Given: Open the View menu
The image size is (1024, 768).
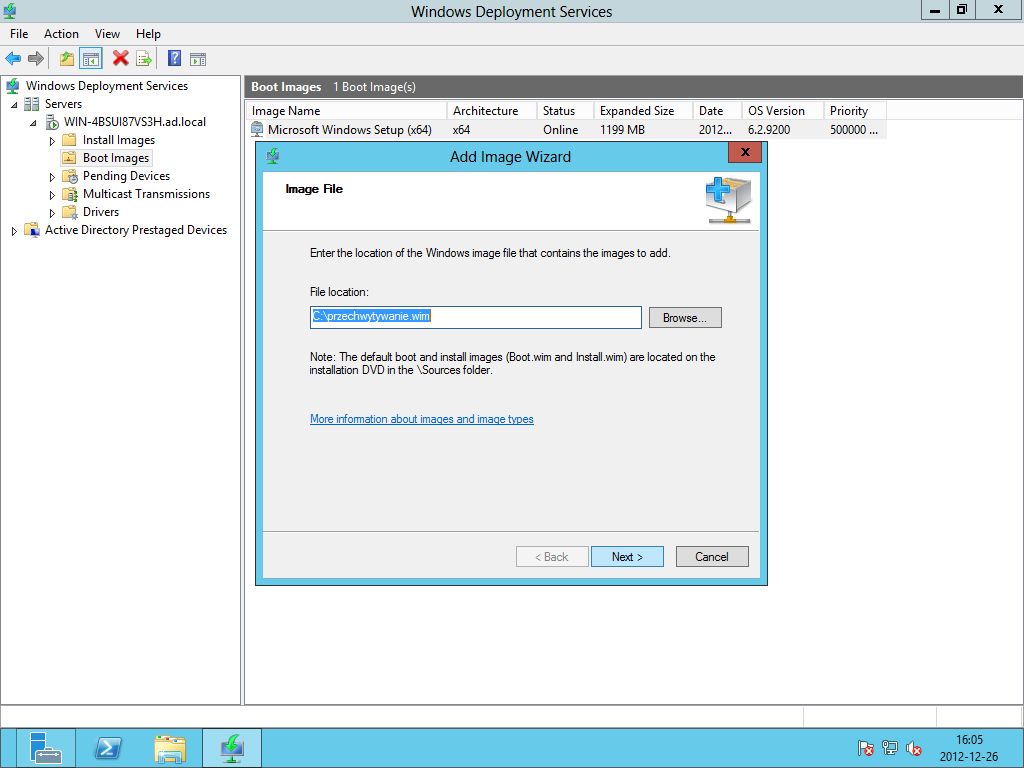Looking at the screenshot, I should [107, 34].
